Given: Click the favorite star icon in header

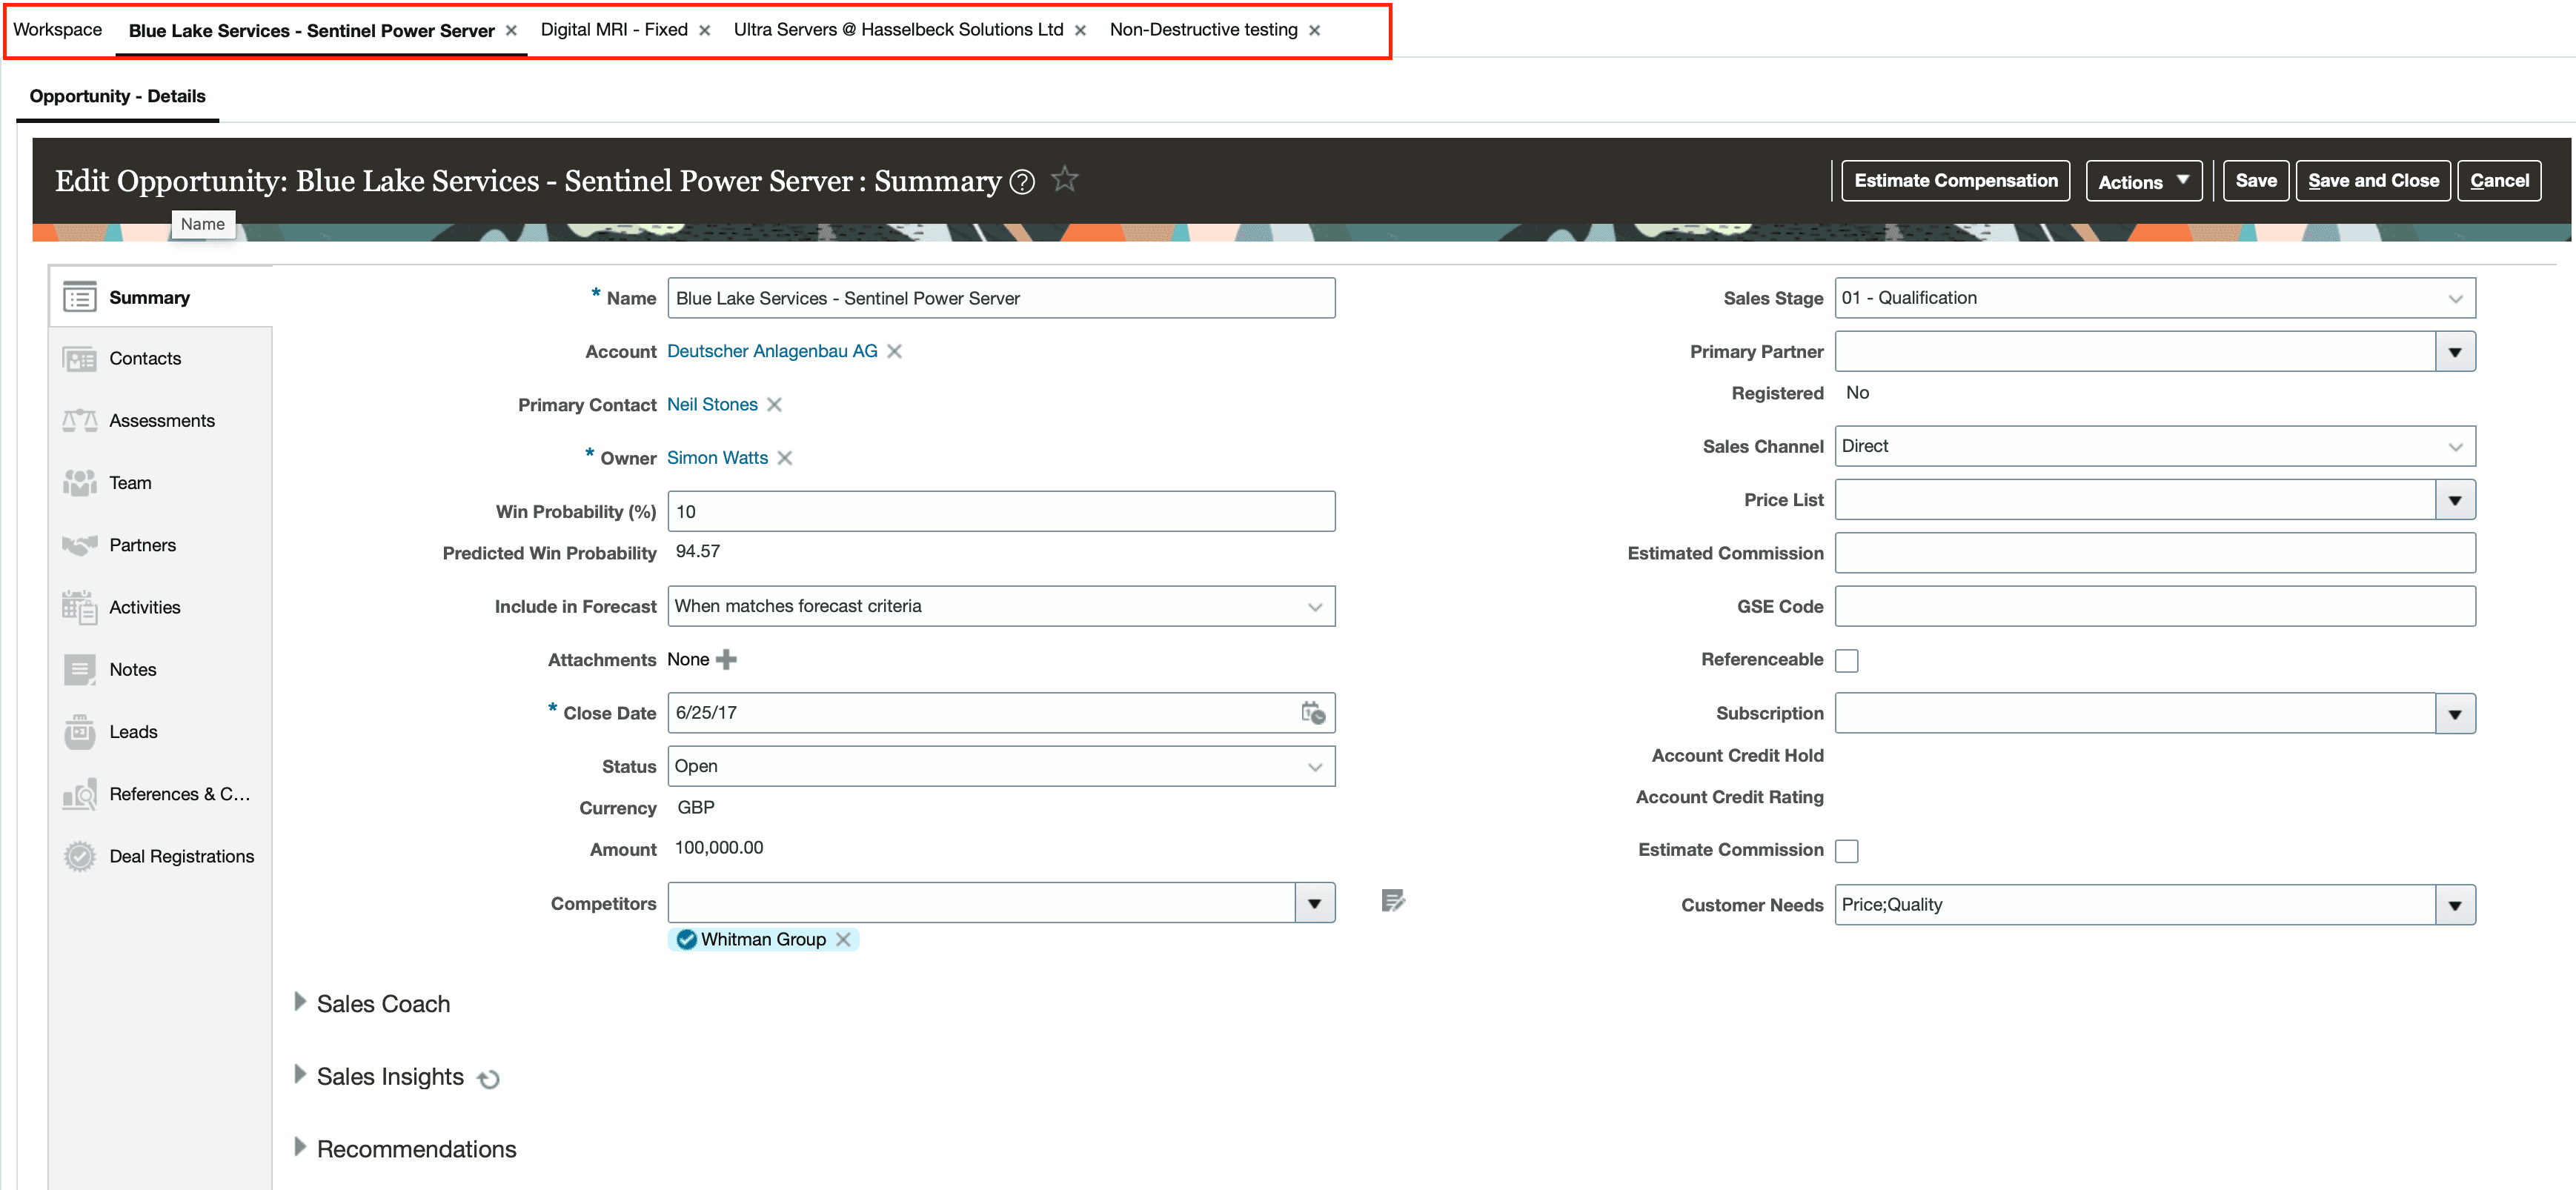Looking at the screenshot, I should tap(1065, 180).
